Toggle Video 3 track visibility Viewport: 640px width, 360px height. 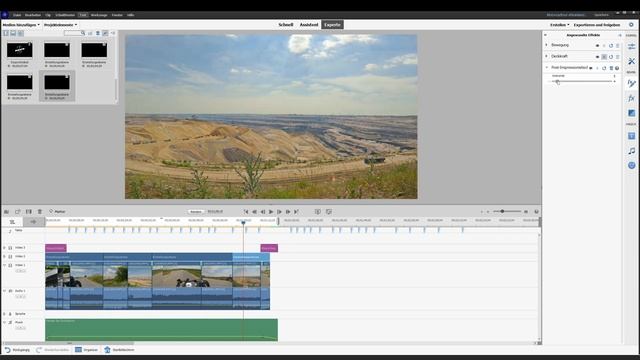(10, 248)
